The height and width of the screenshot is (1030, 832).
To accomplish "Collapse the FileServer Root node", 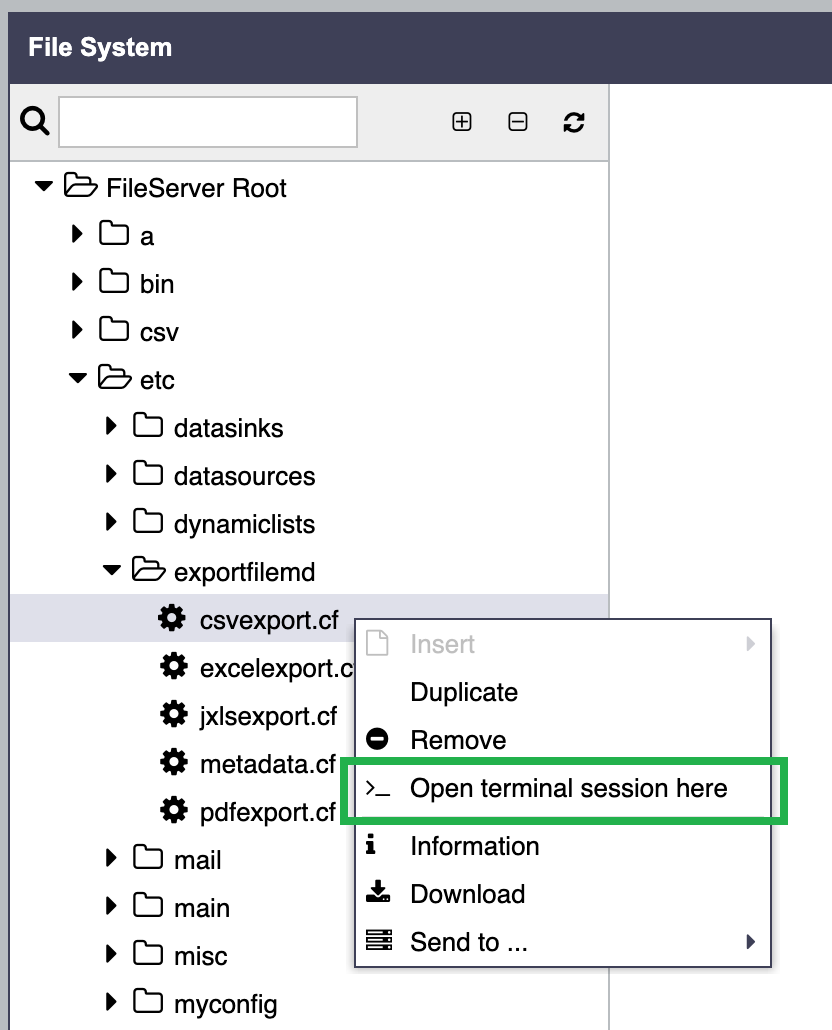I will [43, 187].
